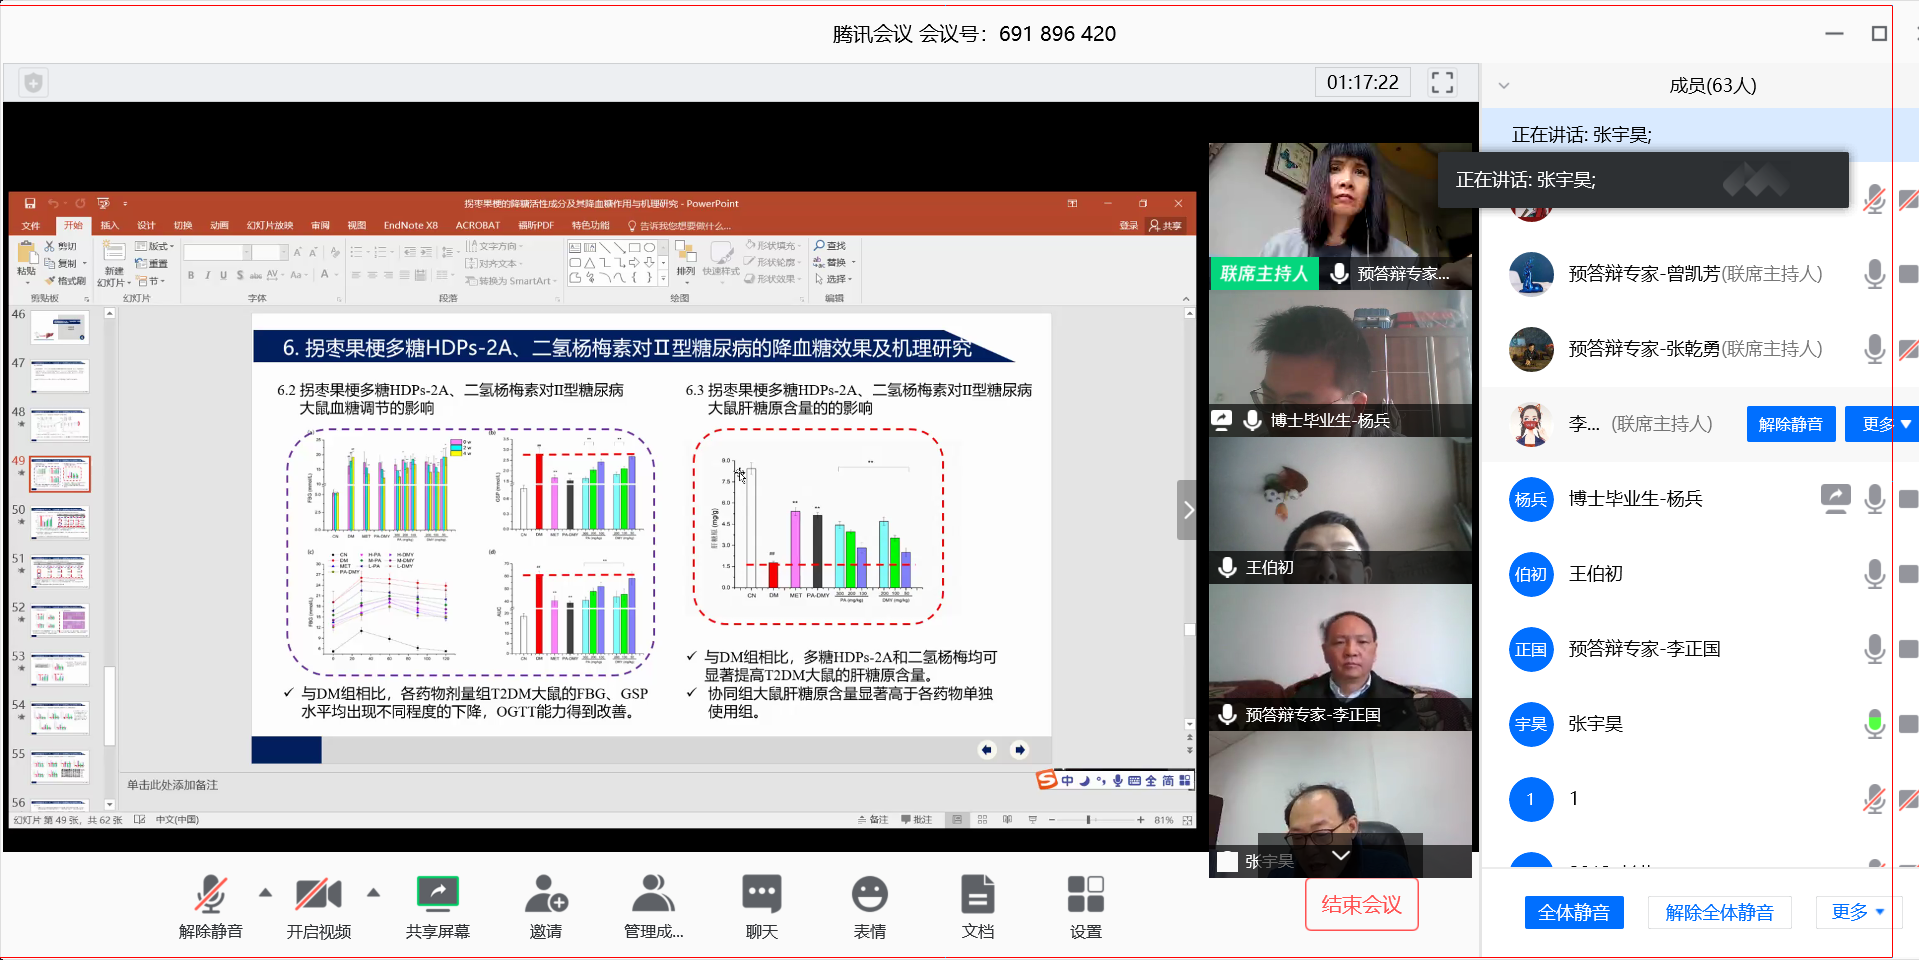Screen dimensions: 1919x960
Task: Toggle microphone for member 王伯初
Action: (x=1874, y=574)
